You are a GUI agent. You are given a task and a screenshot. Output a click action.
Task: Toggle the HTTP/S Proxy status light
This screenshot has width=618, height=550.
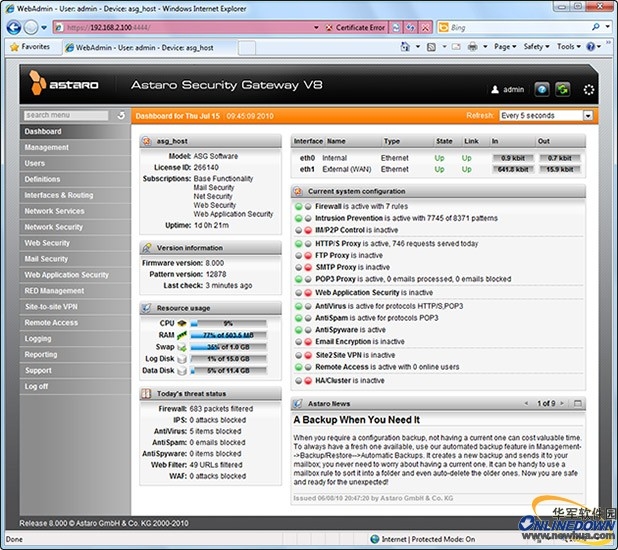pyautogui.click(x=303, y=244)
